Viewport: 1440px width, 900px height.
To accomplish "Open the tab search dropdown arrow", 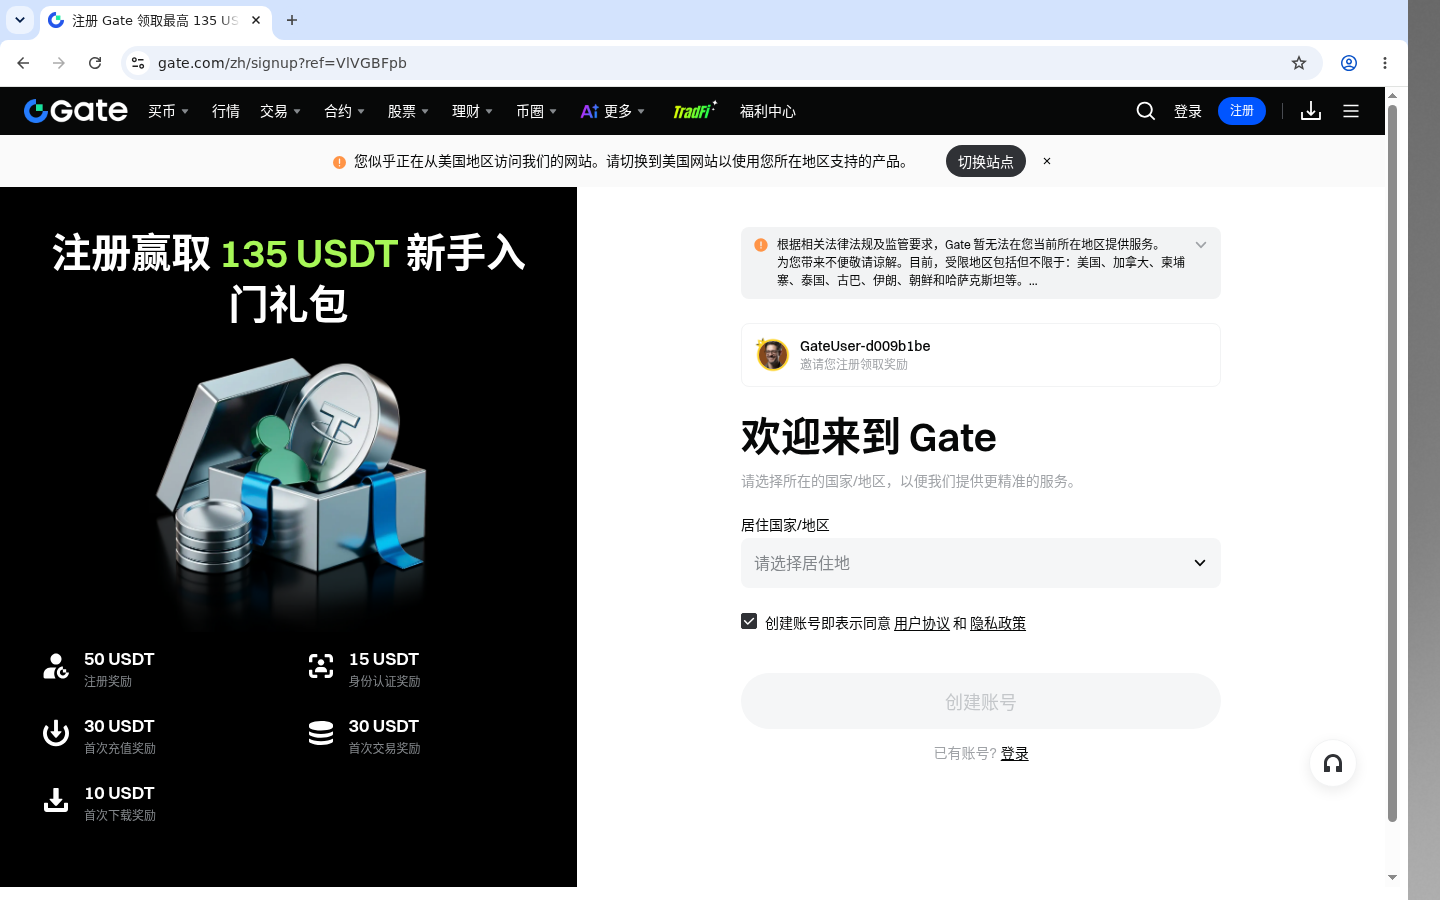I will click(x=20, y=20).
